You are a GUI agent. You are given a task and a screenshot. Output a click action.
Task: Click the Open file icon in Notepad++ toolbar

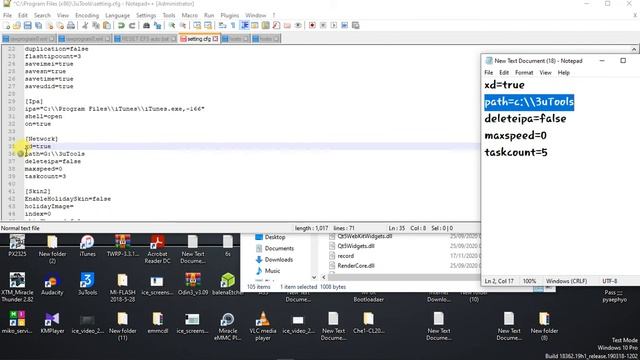[17, 25]
